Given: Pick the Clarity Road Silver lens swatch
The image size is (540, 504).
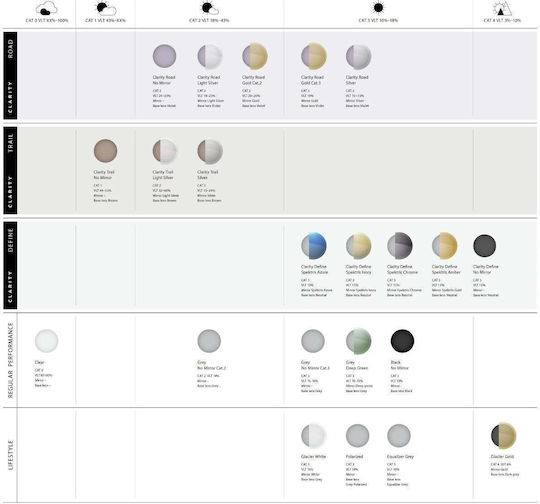Looking at the screenshot, I should click(x=358, y=56).
